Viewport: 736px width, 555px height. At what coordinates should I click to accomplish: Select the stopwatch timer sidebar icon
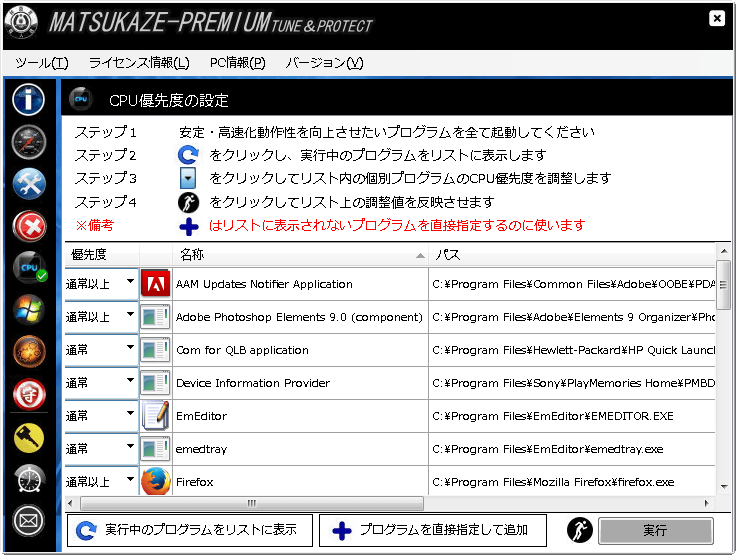coord(29,479)
